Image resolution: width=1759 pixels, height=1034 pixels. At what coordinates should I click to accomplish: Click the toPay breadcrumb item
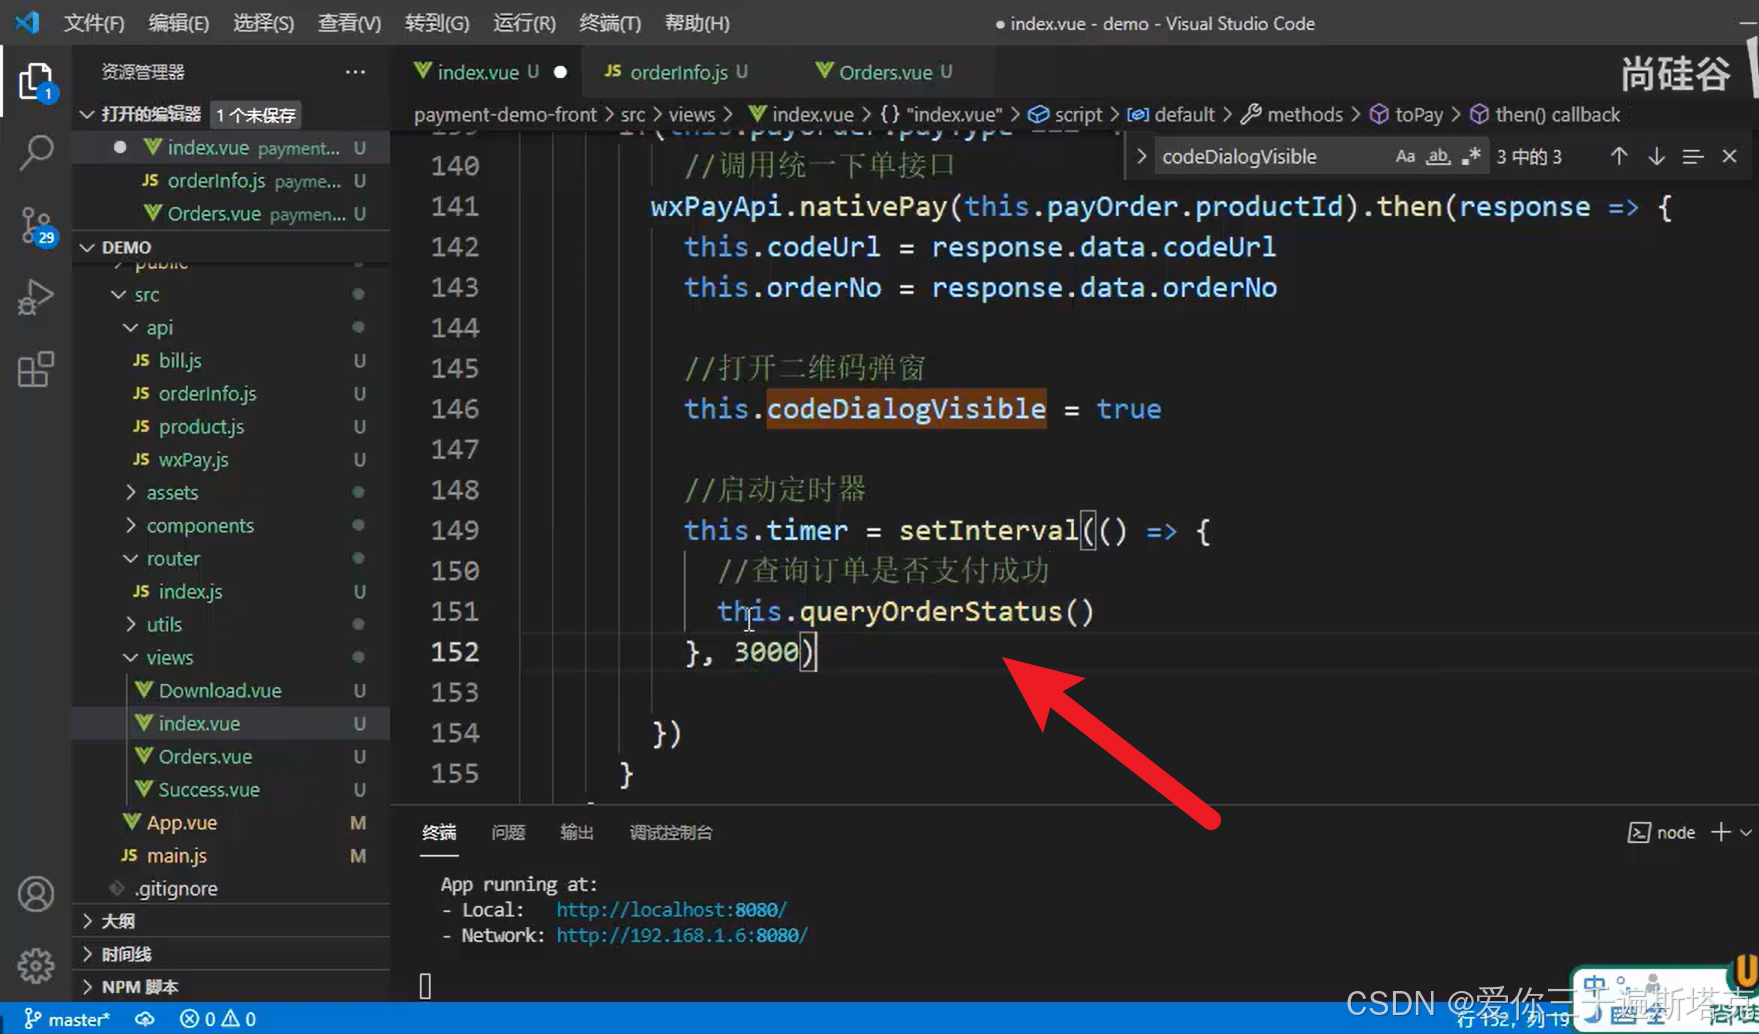click(1418, 114)
